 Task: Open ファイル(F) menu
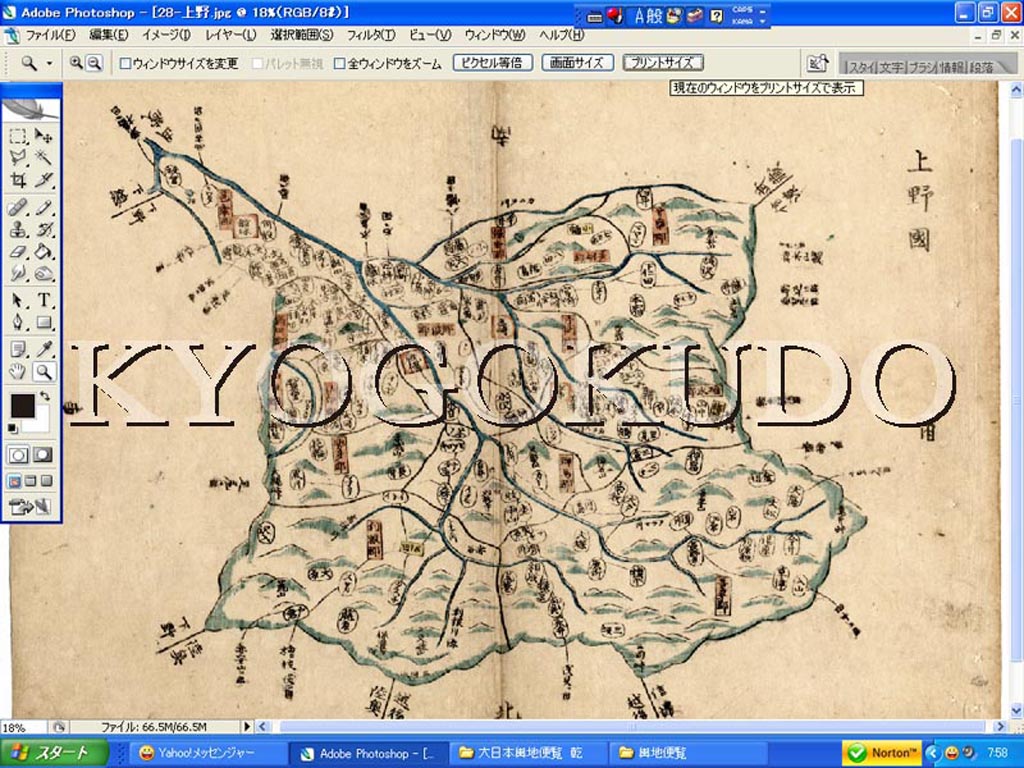[50, 35]
